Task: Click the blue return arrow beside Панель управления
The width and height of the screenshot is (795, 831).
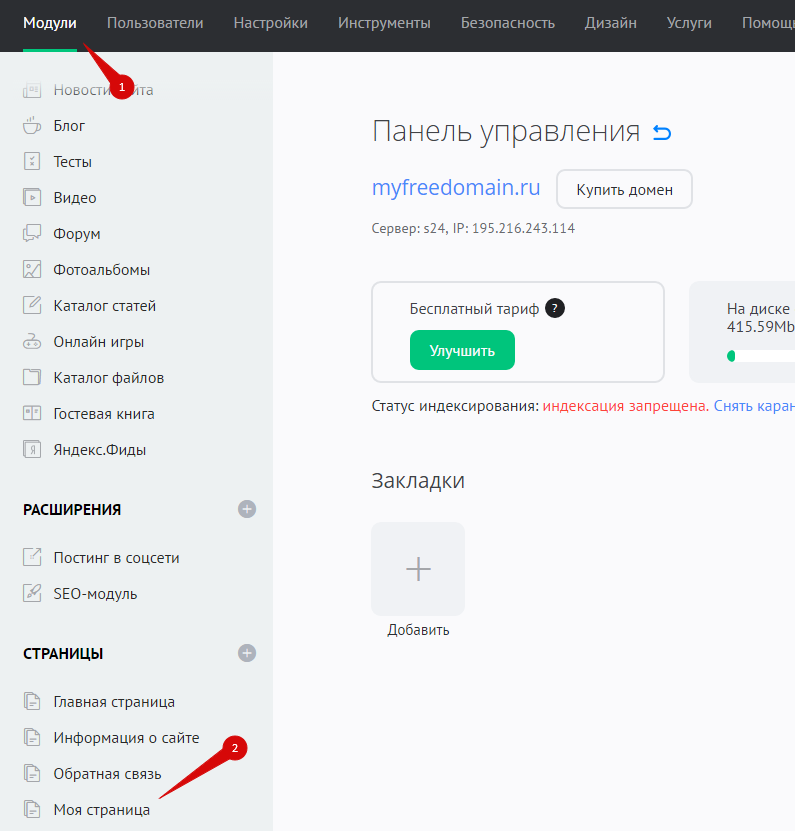Action: [662, 132]
